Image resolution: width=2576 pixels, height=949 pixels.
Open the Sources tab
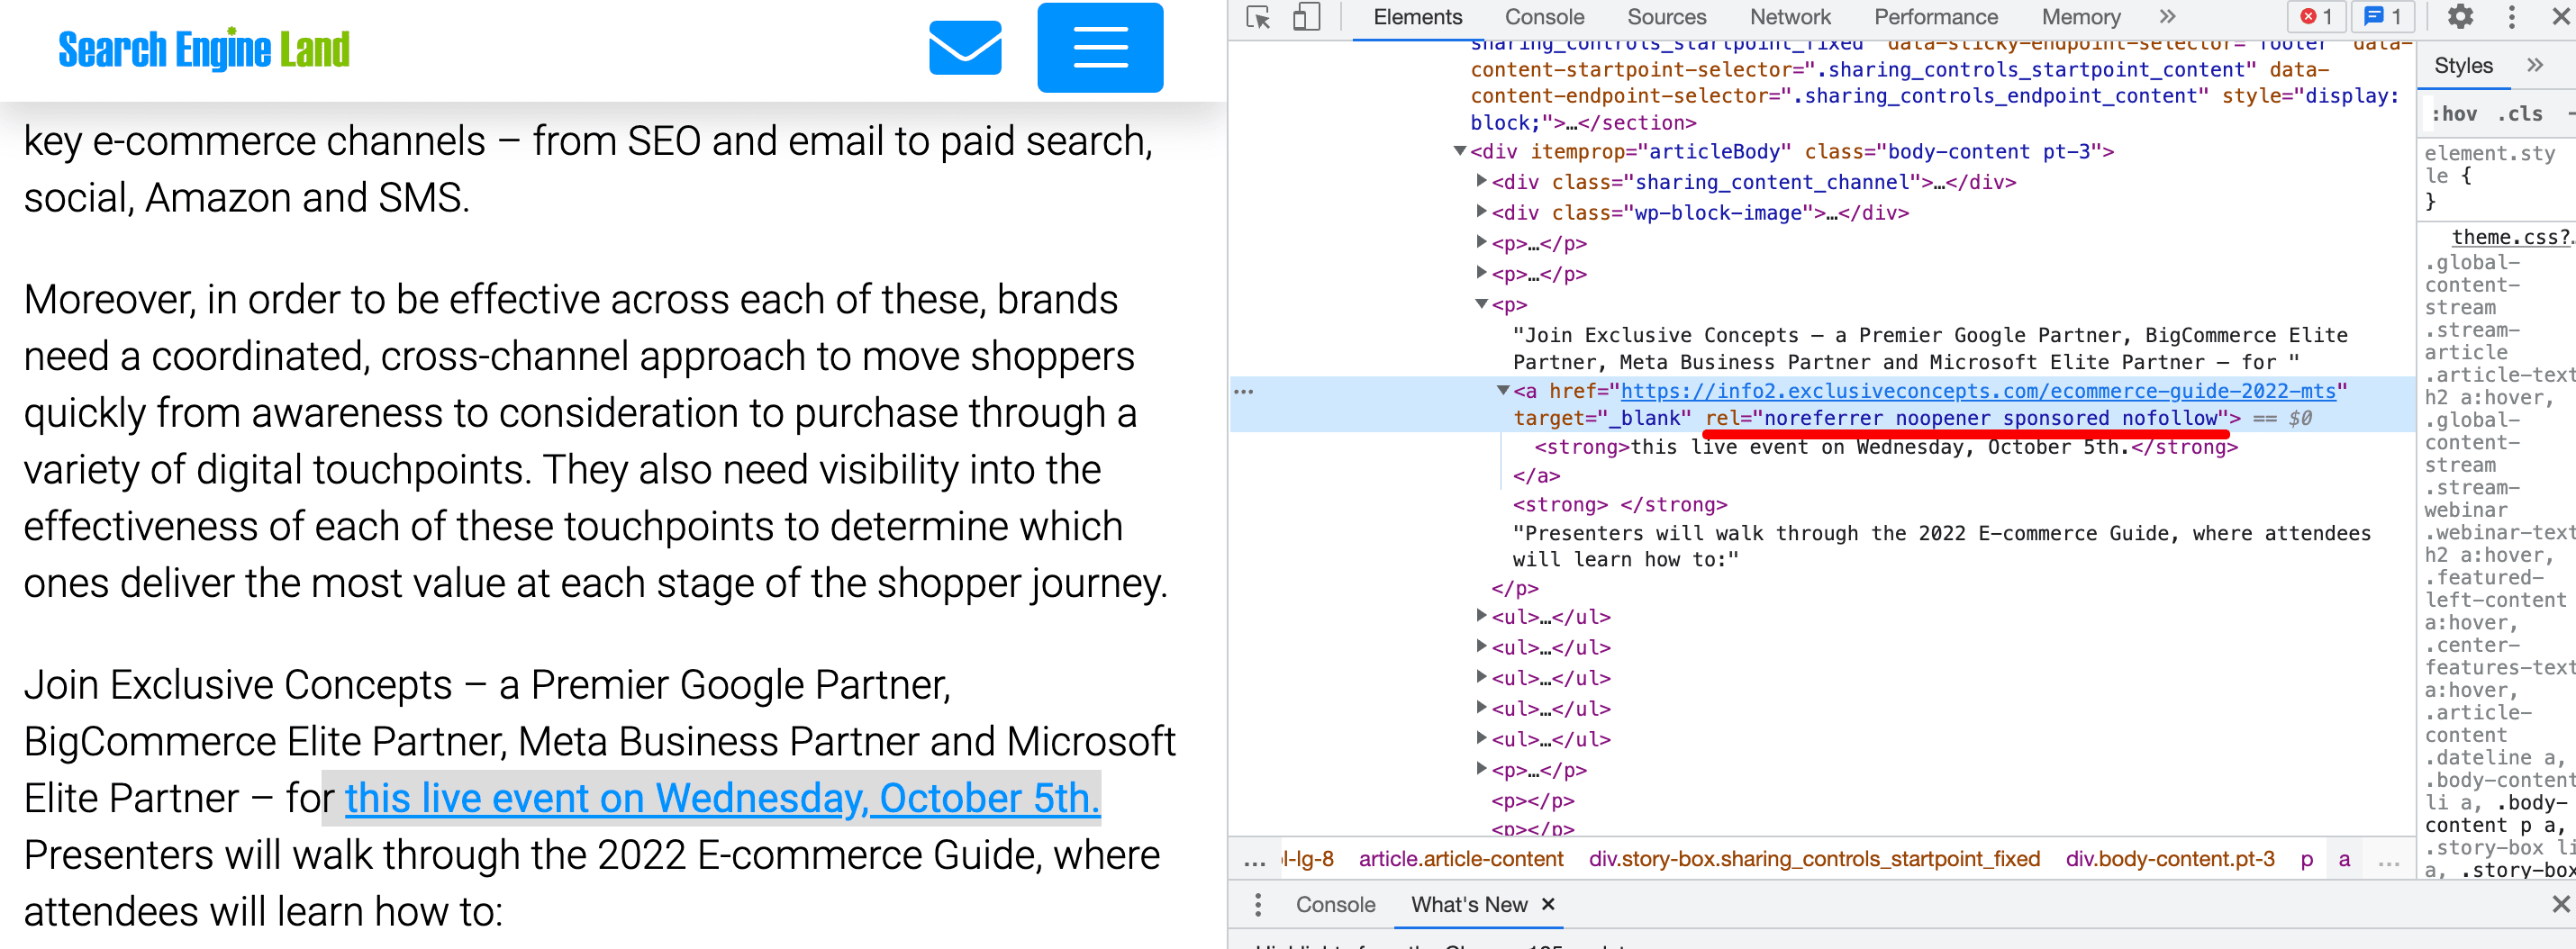coord(1666,17)
